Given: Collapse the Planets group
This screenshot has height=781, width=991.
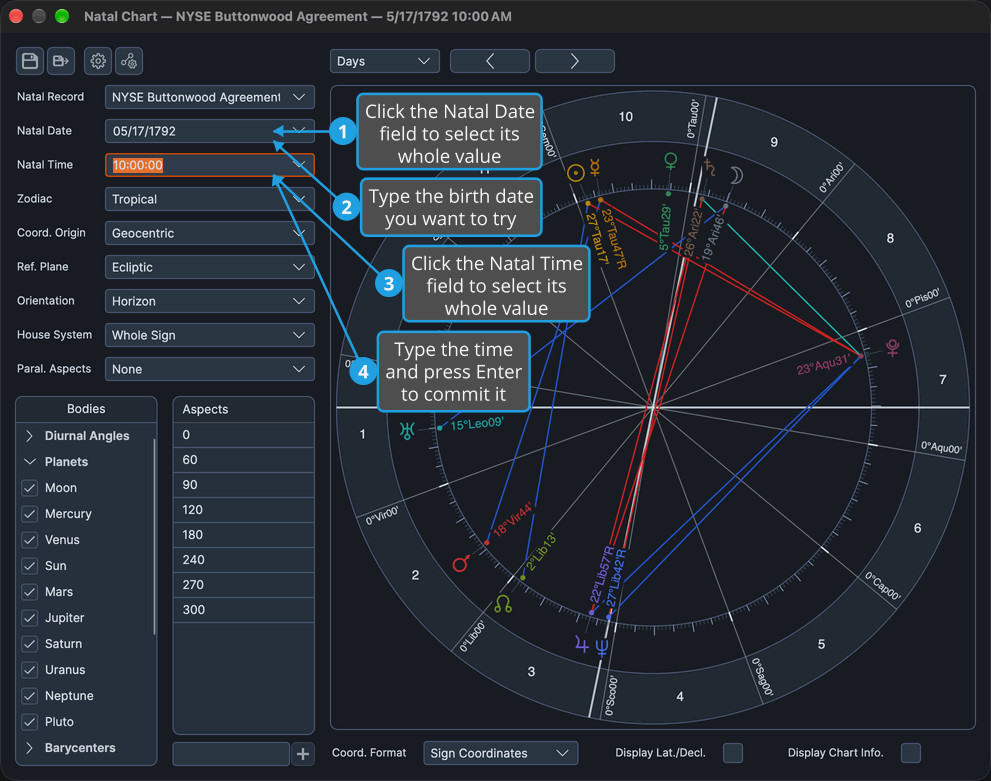Looking at the screenshot, I should tap(29, 462).
